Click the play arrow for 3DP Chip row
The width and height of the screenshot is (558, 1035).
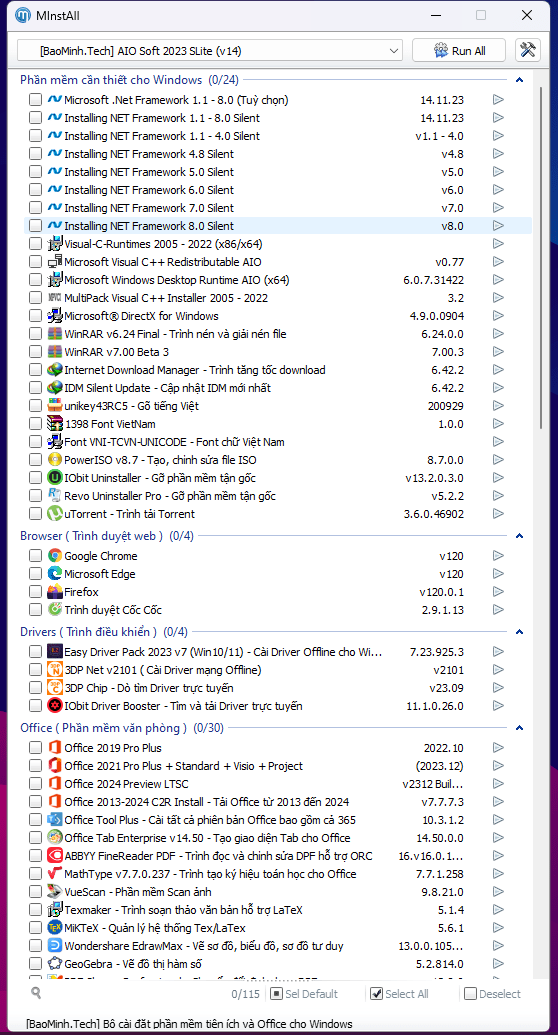pyautogui.click(x=499, y=688)
